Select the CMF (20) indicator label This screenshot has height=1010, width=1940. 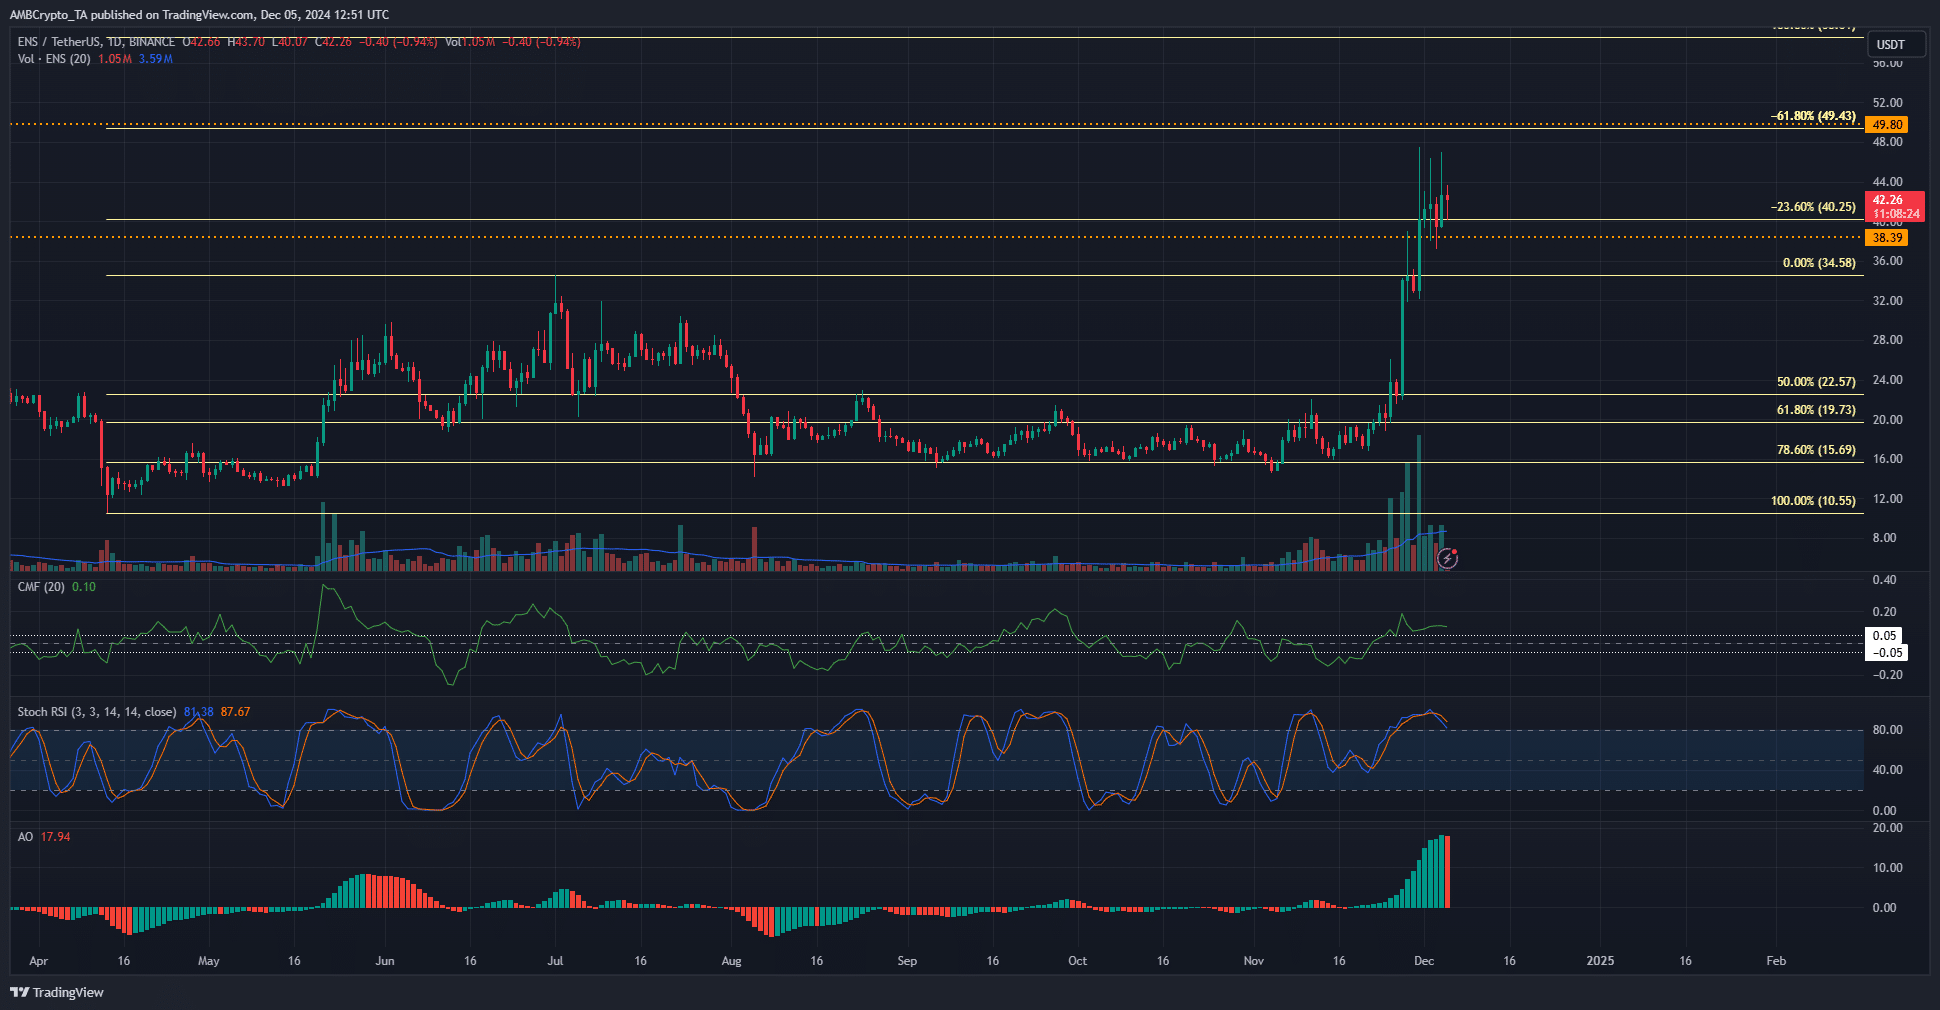click(x=41, y=587)
